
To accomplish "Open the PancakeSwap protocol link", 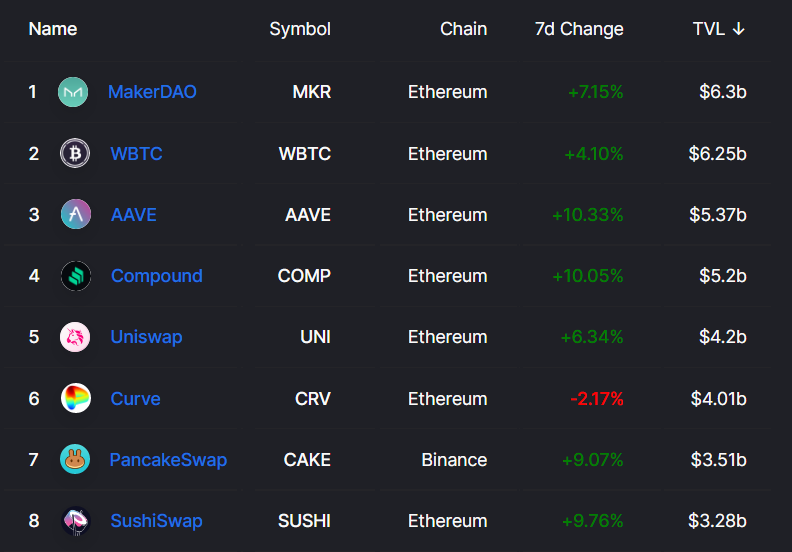I will point(168,460).
